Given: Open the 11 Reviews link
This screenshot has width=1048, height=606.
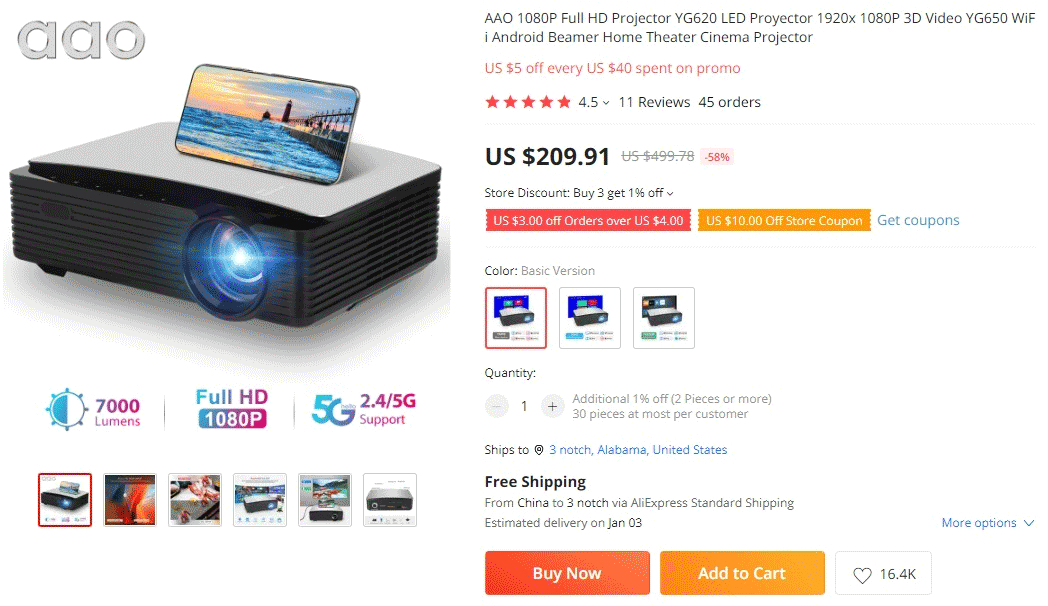Looking at the screenshot, I should [654, 102].
